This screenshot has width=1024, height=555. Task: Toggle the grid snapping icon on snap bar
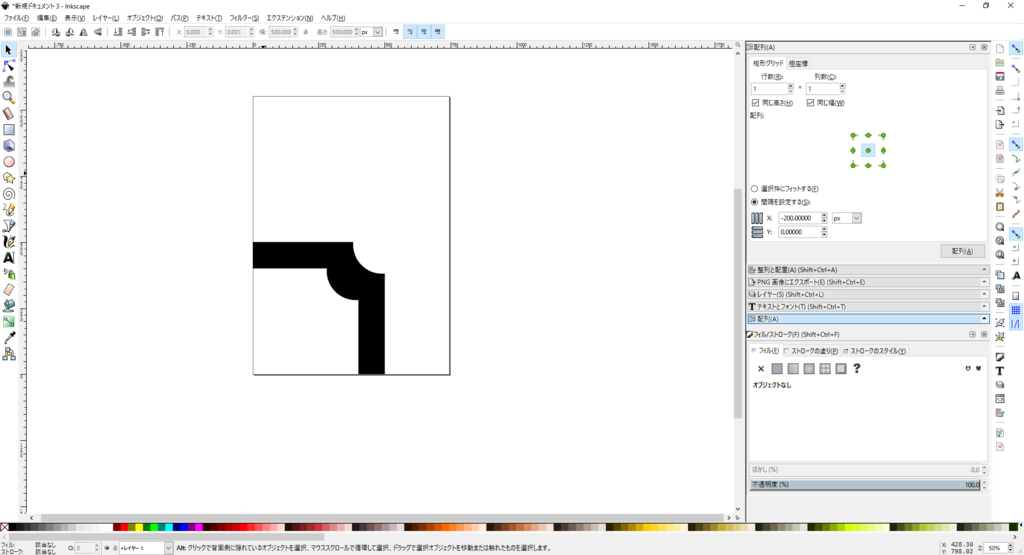[x=1016, y=310]
